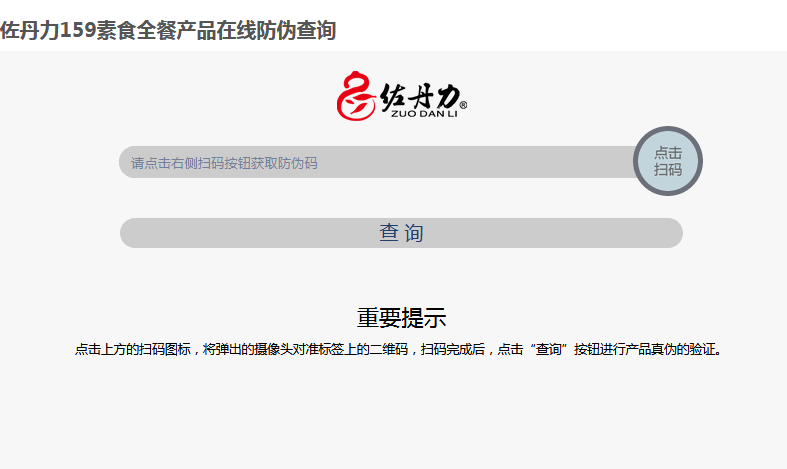Click the 佐丹力 ZUO DAN LI logo
This screenshot has height=469, width=787.
tap(402, 96)
